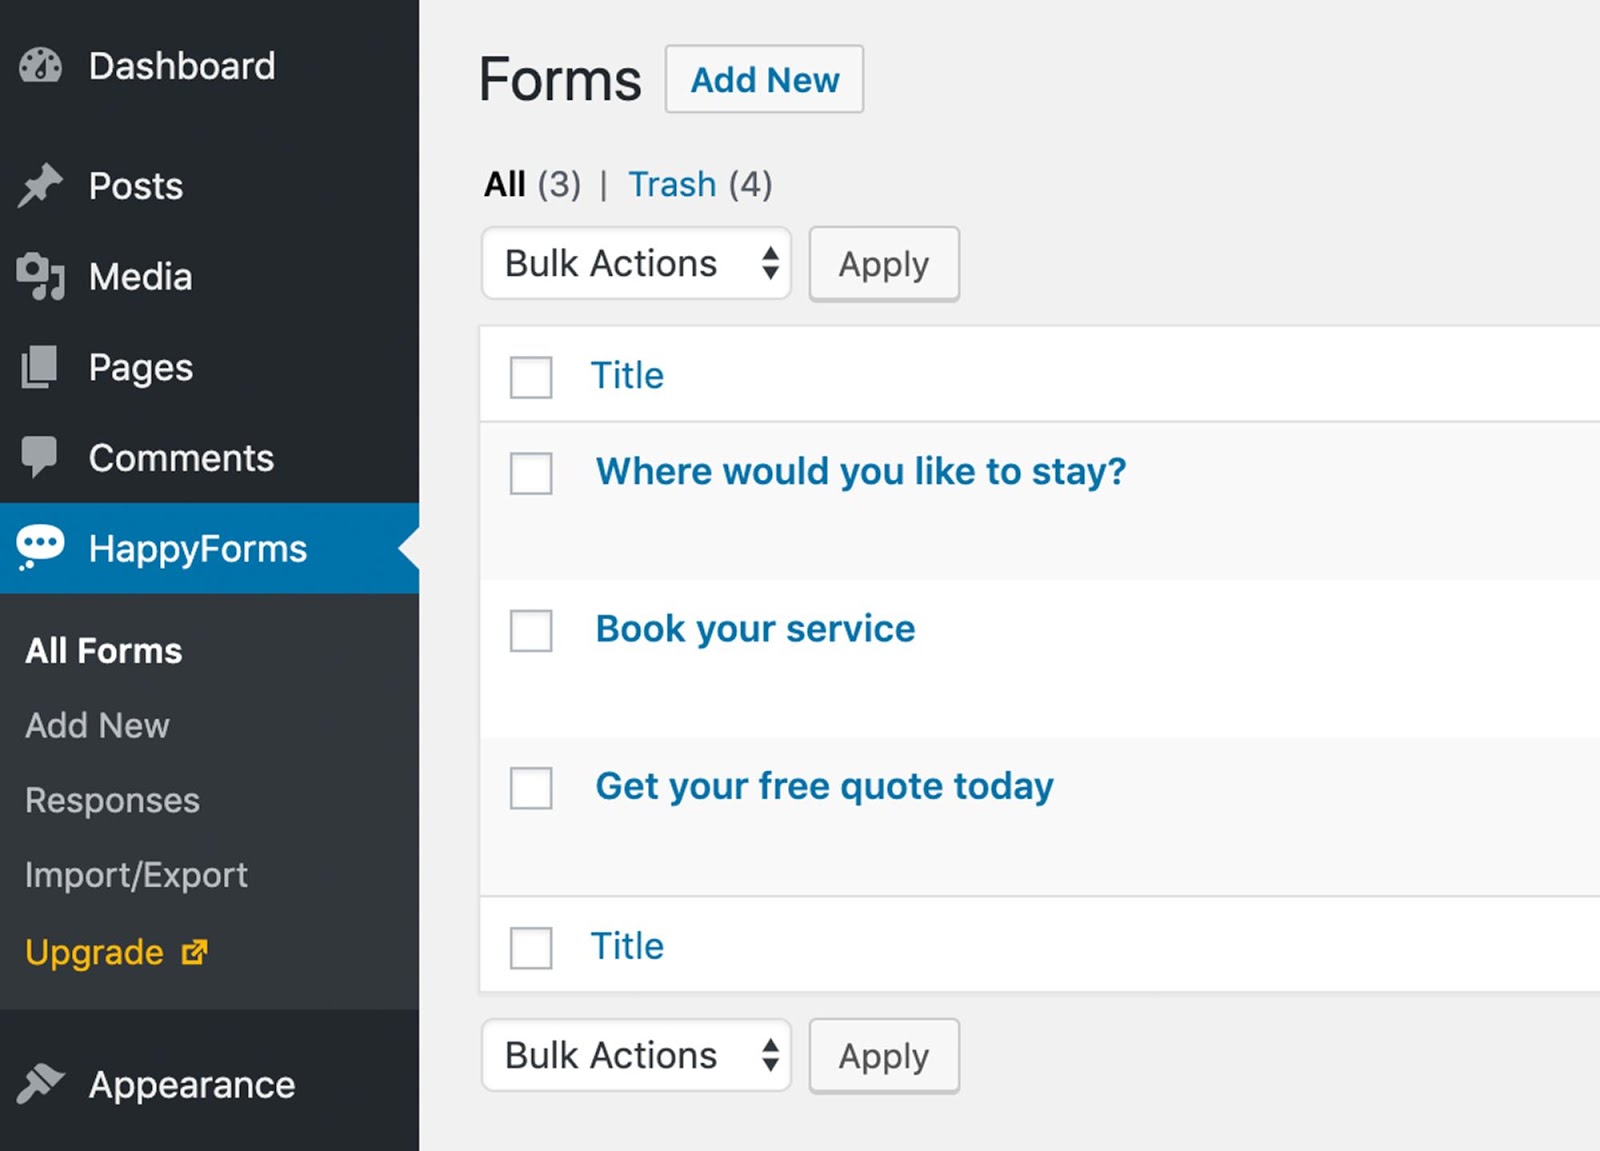The width and height of the screenshot is (1600, 1151).
Task: Go to Posts menu
Action: tap(209, 186)
